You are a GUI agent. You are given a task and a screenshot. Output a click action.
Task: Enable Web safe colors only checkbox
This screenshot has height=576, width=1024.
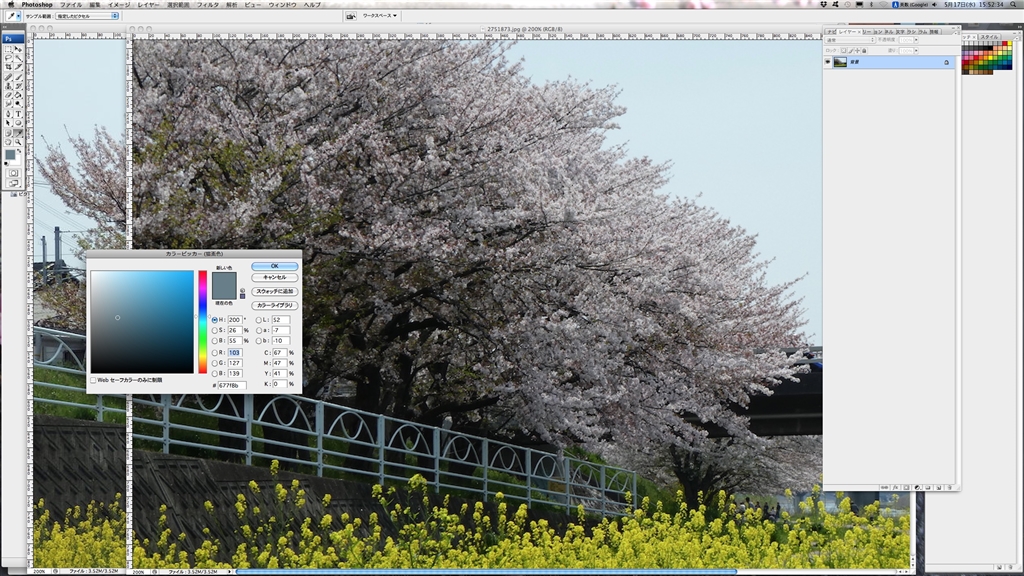point(93,380)
